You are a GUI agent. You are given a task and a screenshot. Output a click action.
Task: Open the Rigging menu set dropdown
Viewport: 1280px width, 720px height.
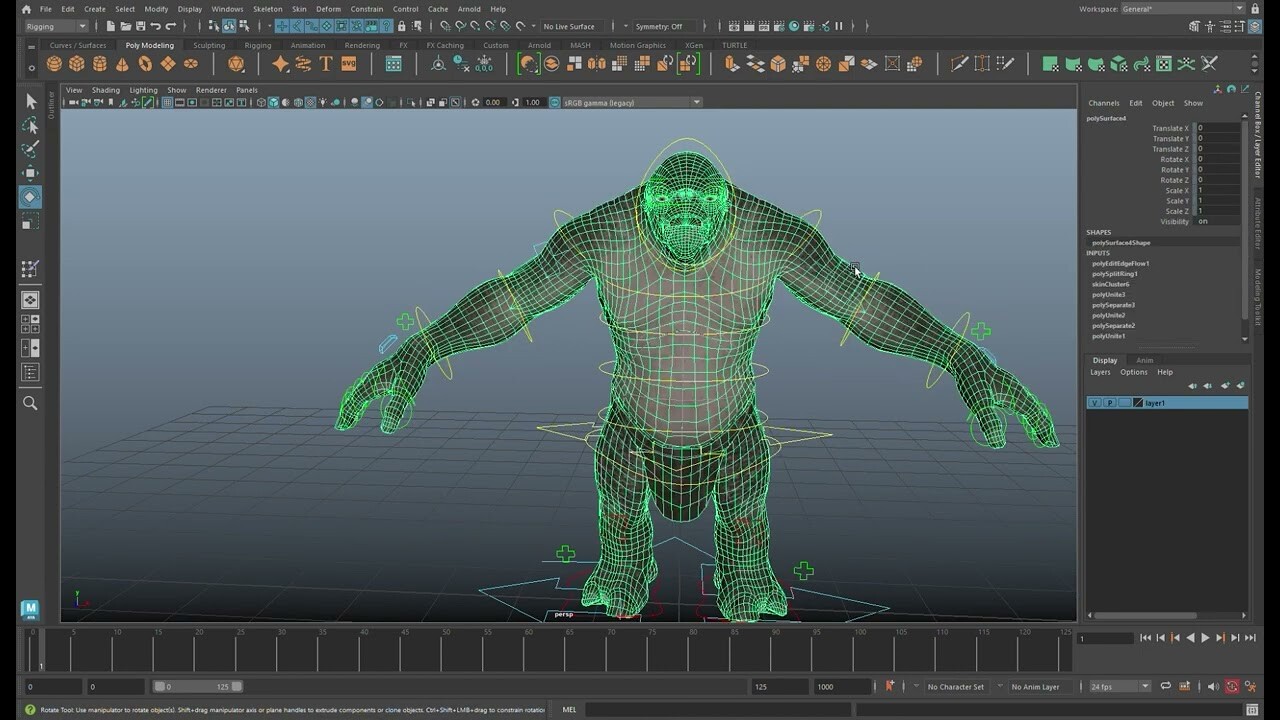pyautogui.click(x=55, y=26)
